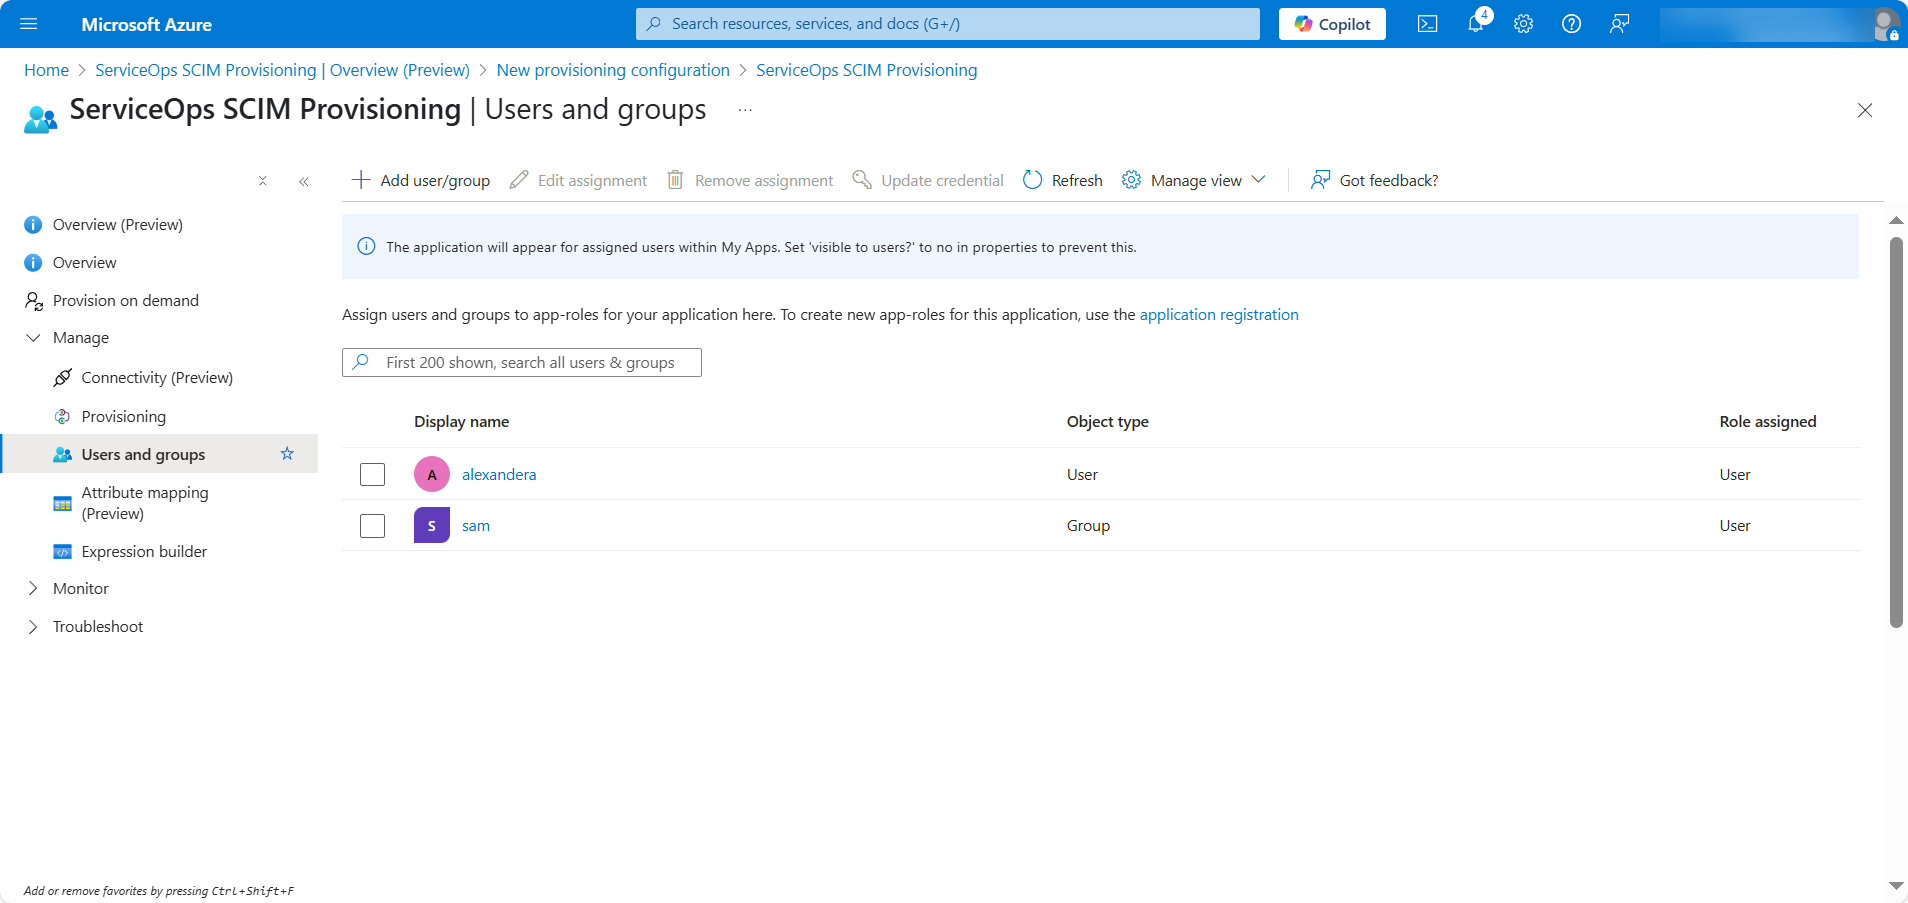Expand the Monitor section
The image size is (1908, 903).
pos(33,588)
